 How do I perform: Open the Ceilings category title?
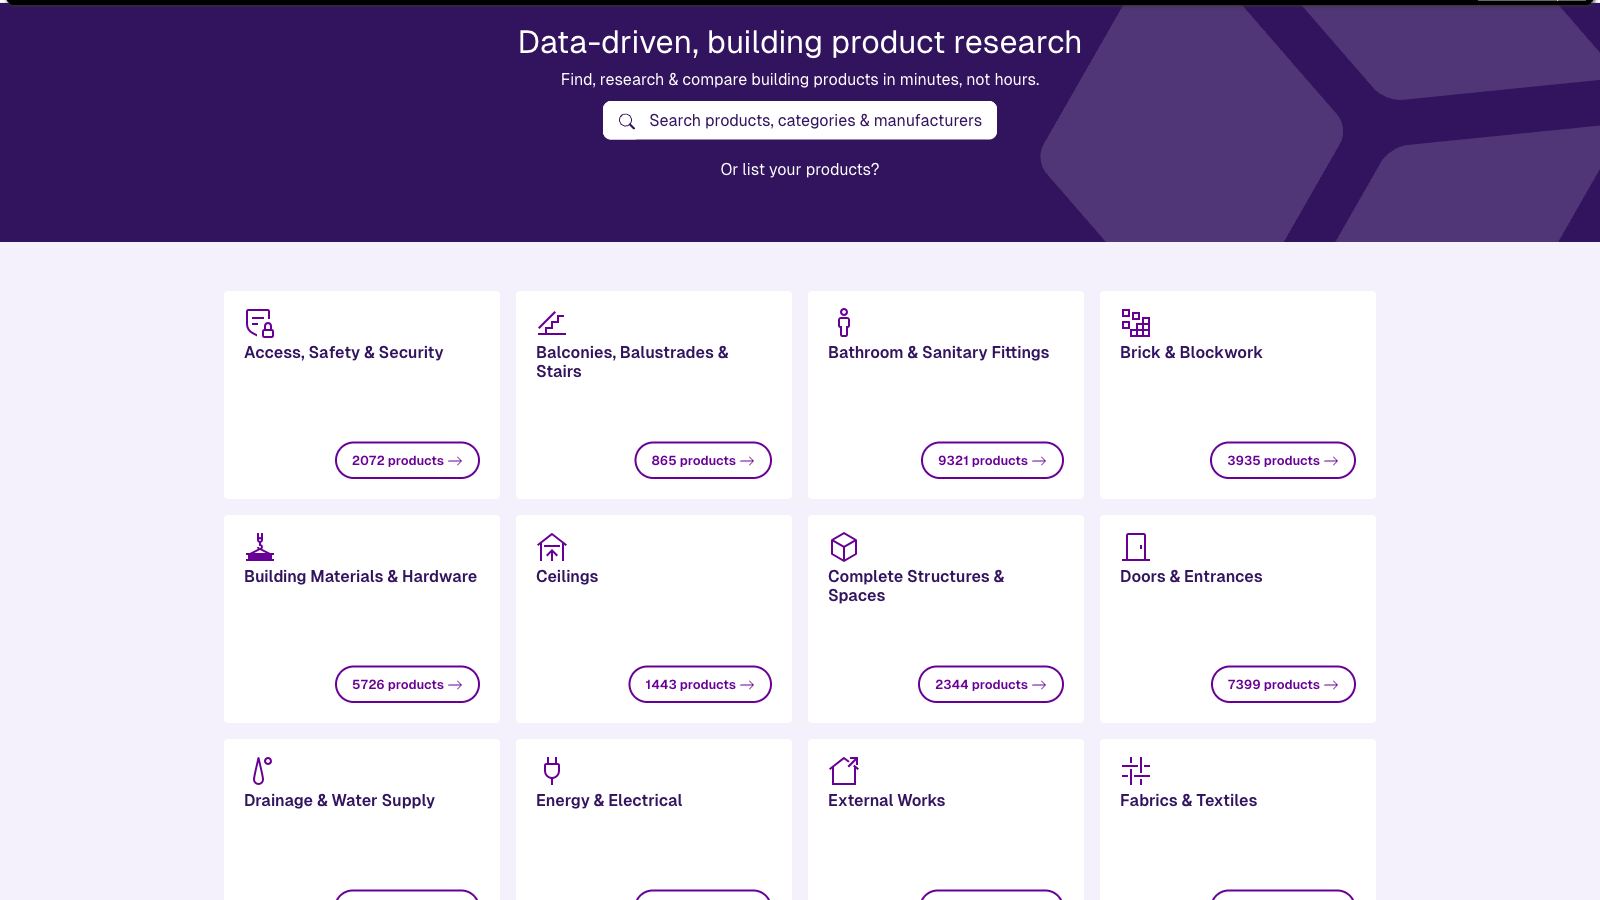coord(567,576)
